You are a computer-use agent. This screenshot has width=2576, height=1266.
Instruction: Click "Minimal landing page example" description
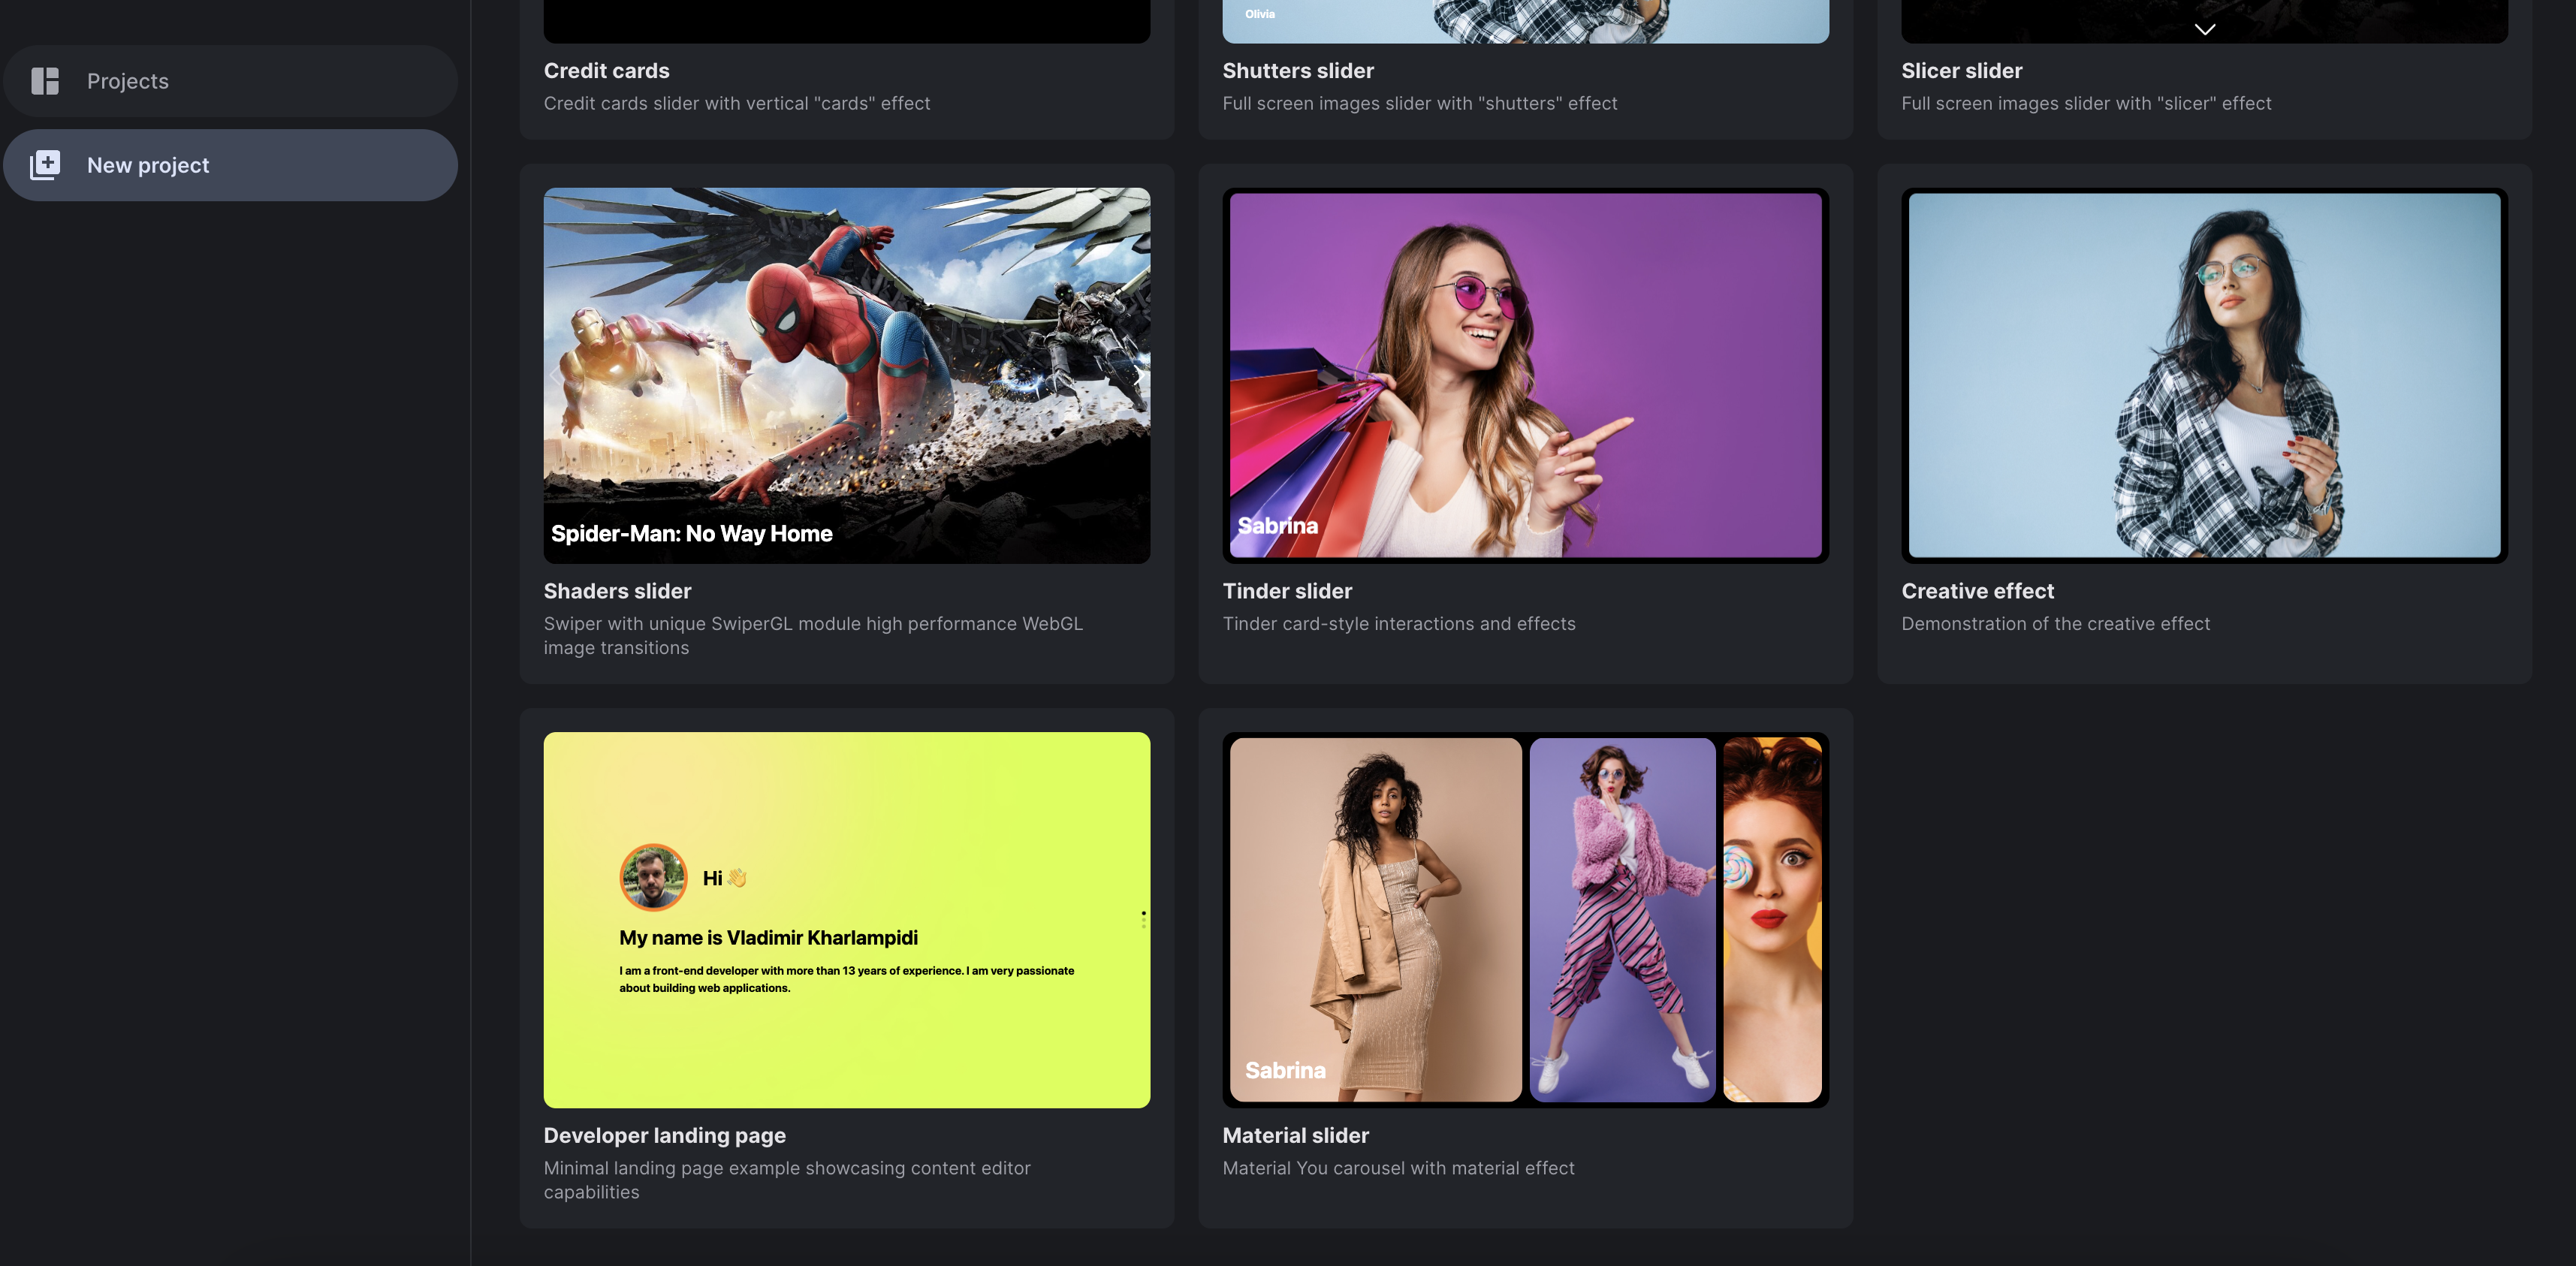(787, 1179)
